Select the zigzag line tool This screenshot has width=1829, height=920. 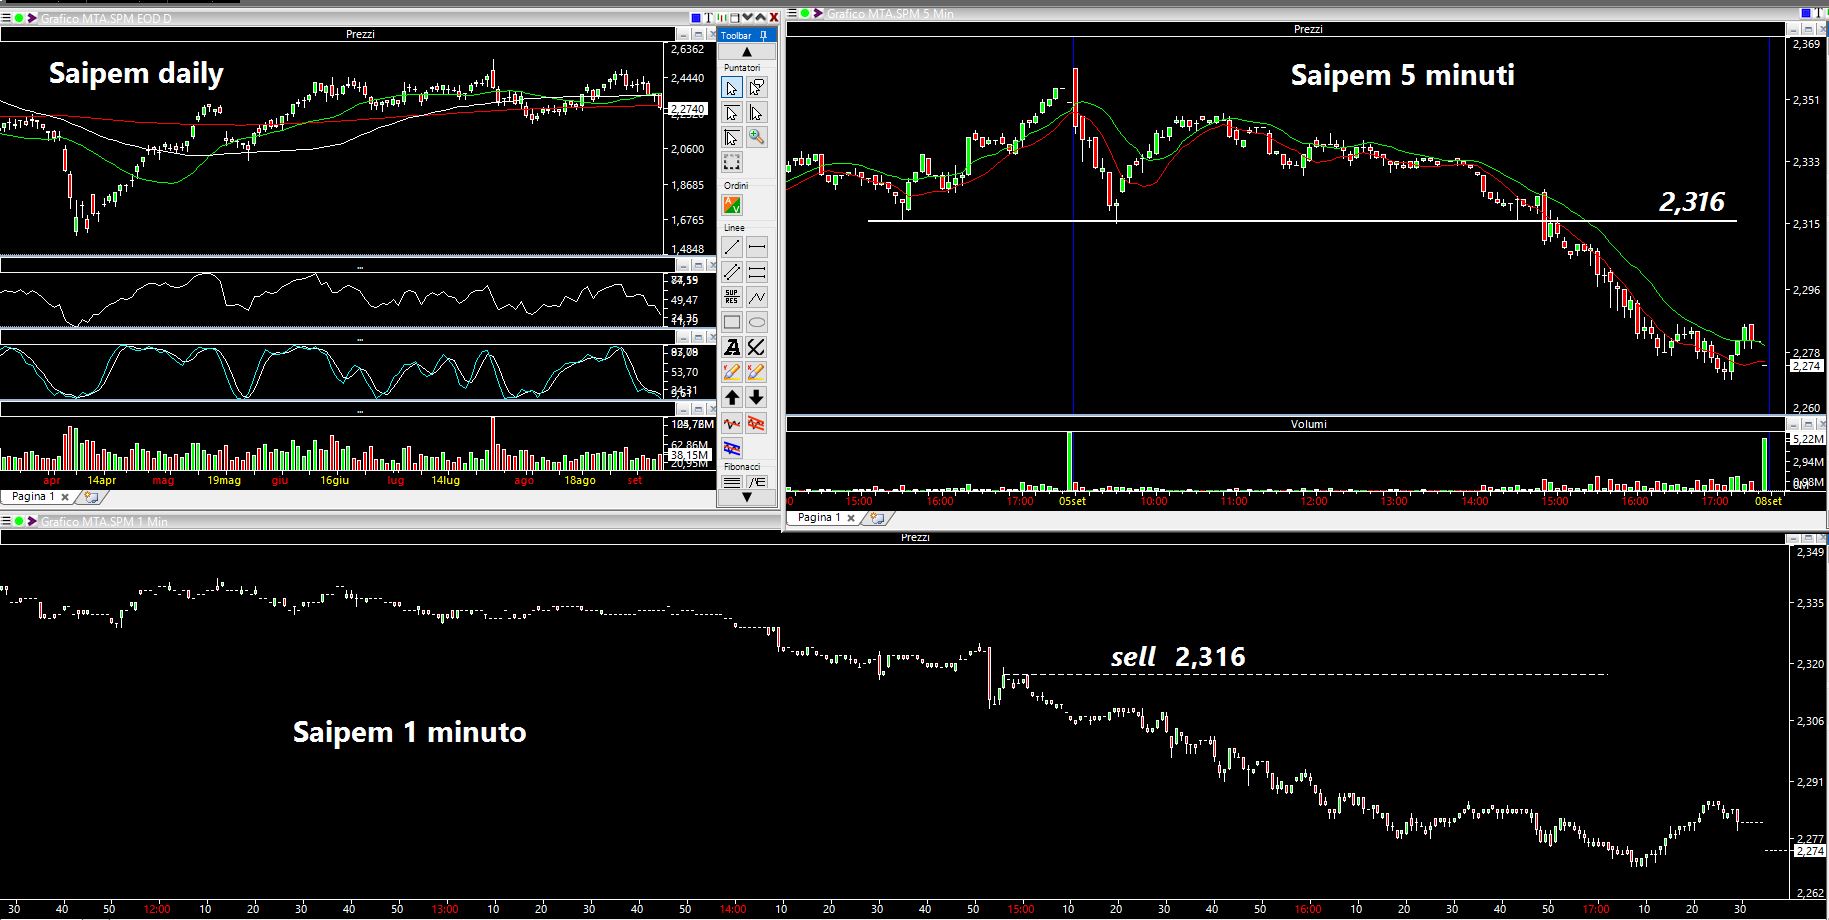pos(757,297)
